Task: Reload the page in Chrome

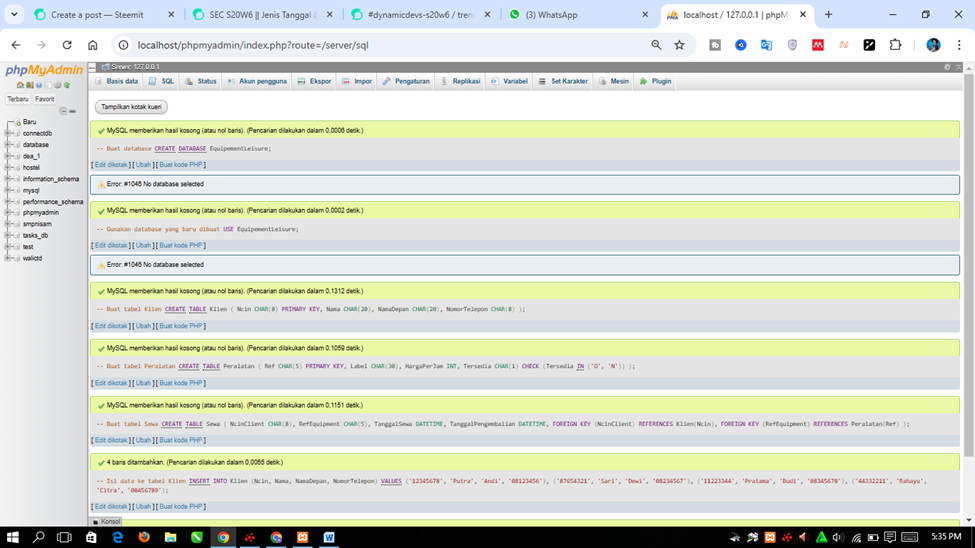Action: [67, 45]
